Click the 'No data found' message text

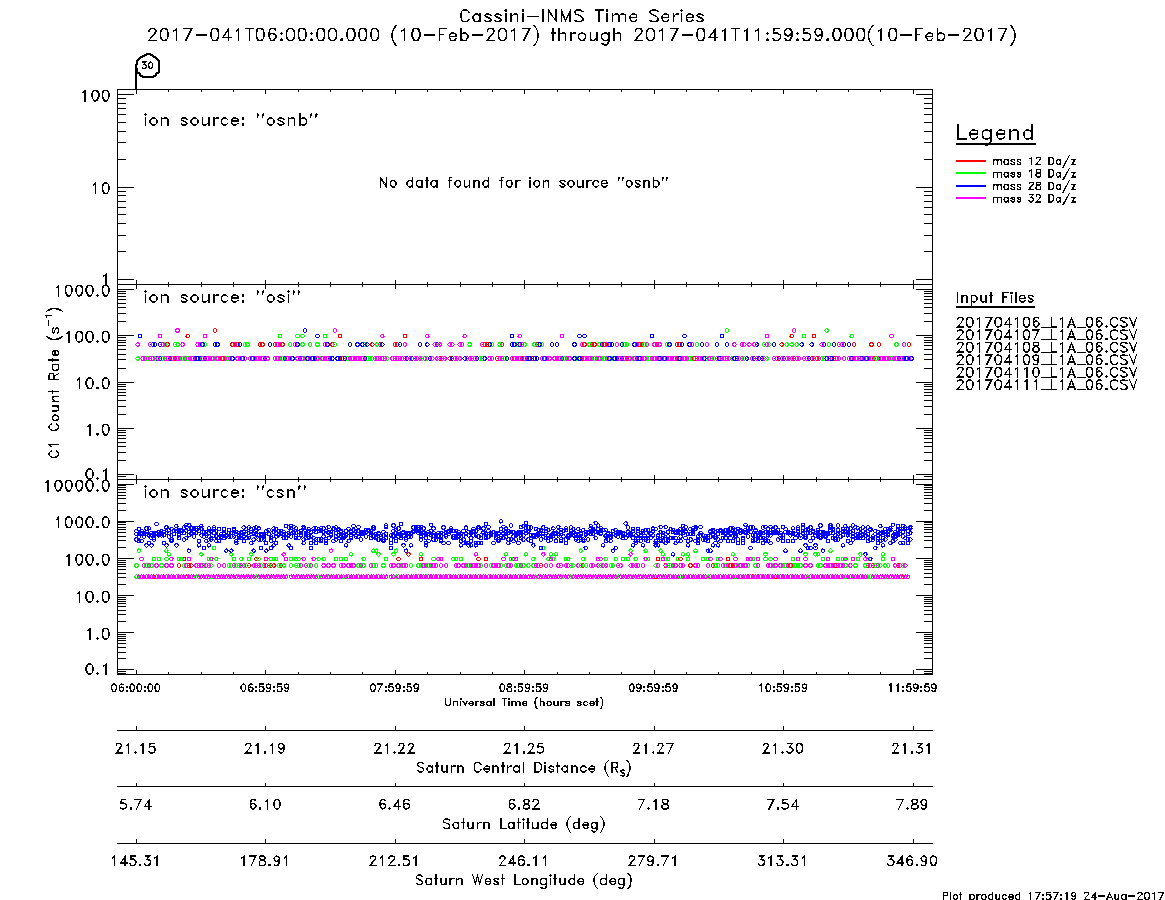click(x=524, y=183)
